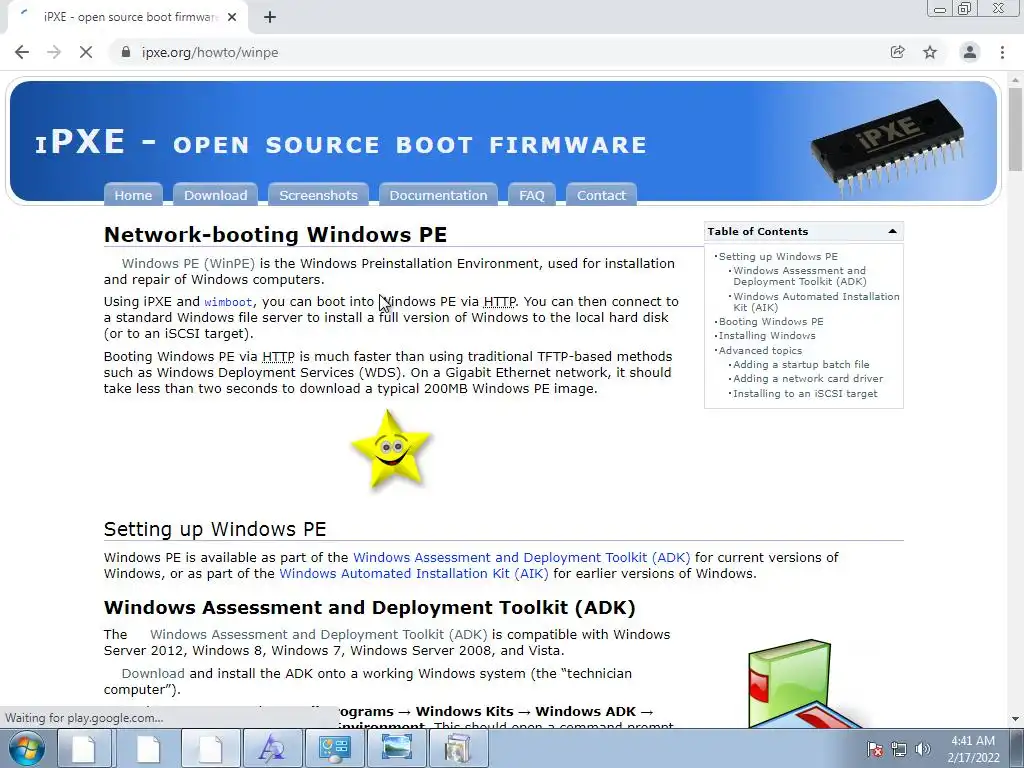Click the Action Center flag tray icon
Viewport: 1024px width, 768px height.
pos(875,749)
